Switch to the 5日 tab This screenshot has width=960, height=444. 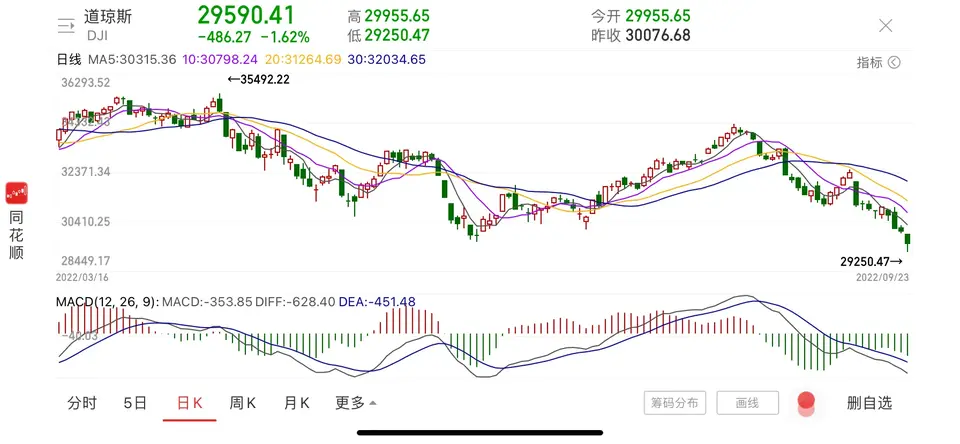(x=135, y=403)
